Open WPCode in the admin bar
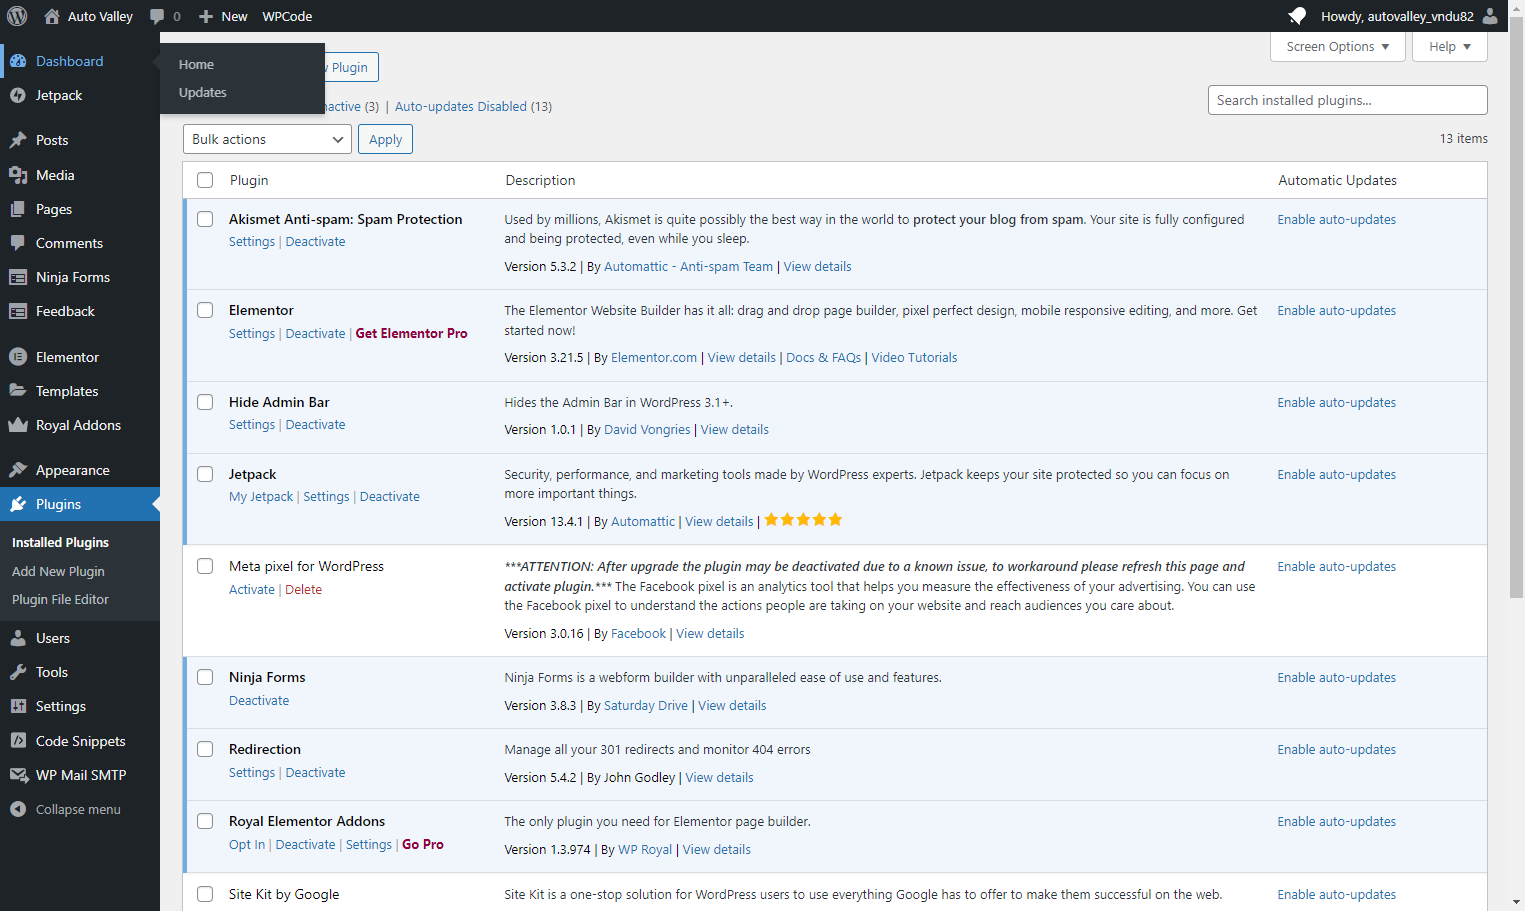Image resolution: width=1525 pixels, height=911 pixels. [x=287, y=16]
